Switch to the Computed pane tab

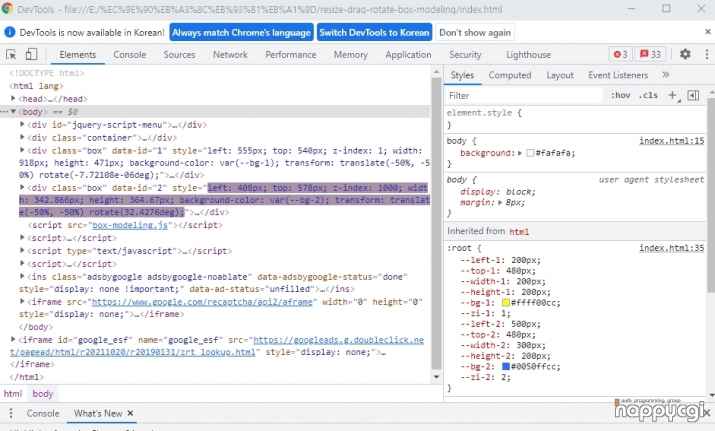(510, 75)
